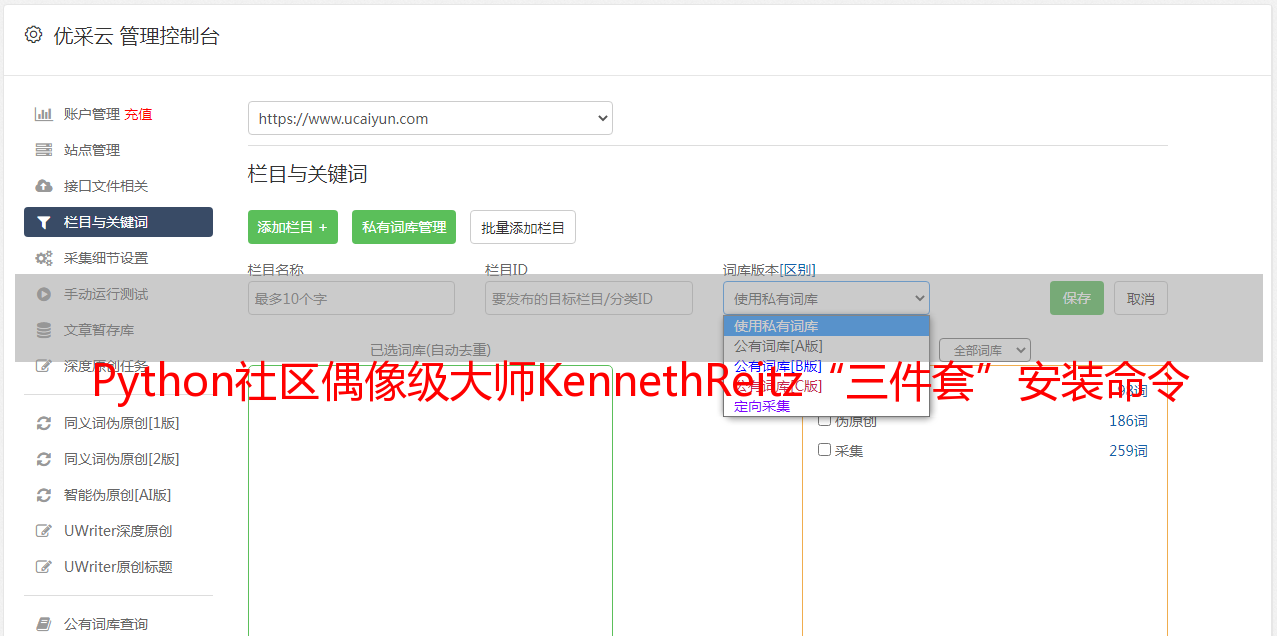The width and height of the screenshot is (1277, 636).
Task: Open 采集细节设置 menu item
Action: (106, 258)
